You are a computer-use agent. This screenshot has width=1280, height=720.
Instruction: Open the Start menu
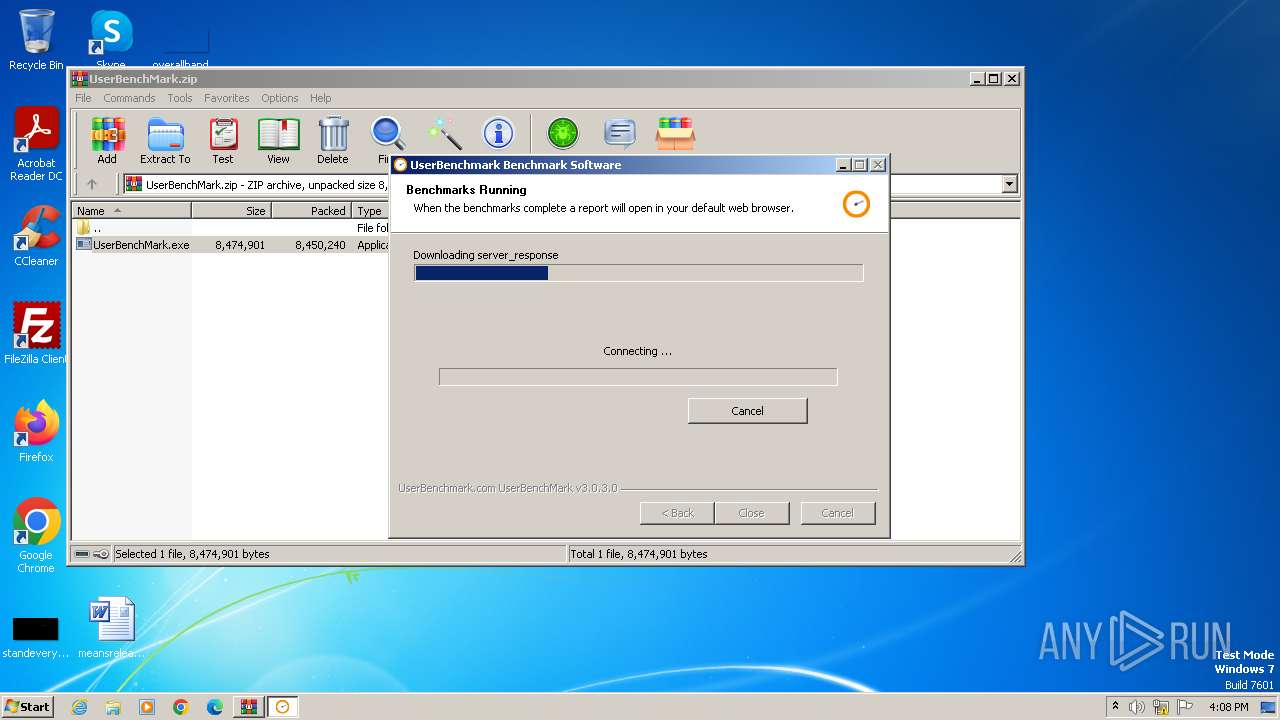click(27, 706)
